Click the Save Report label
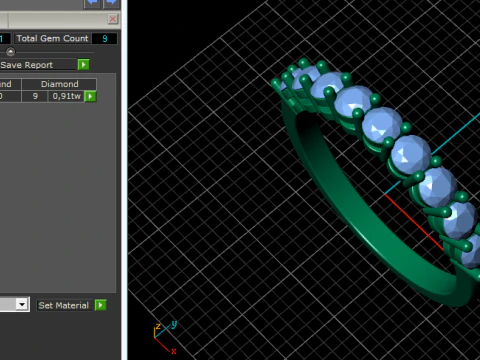The height and width of the screenshot is (360, 480). 27,65
